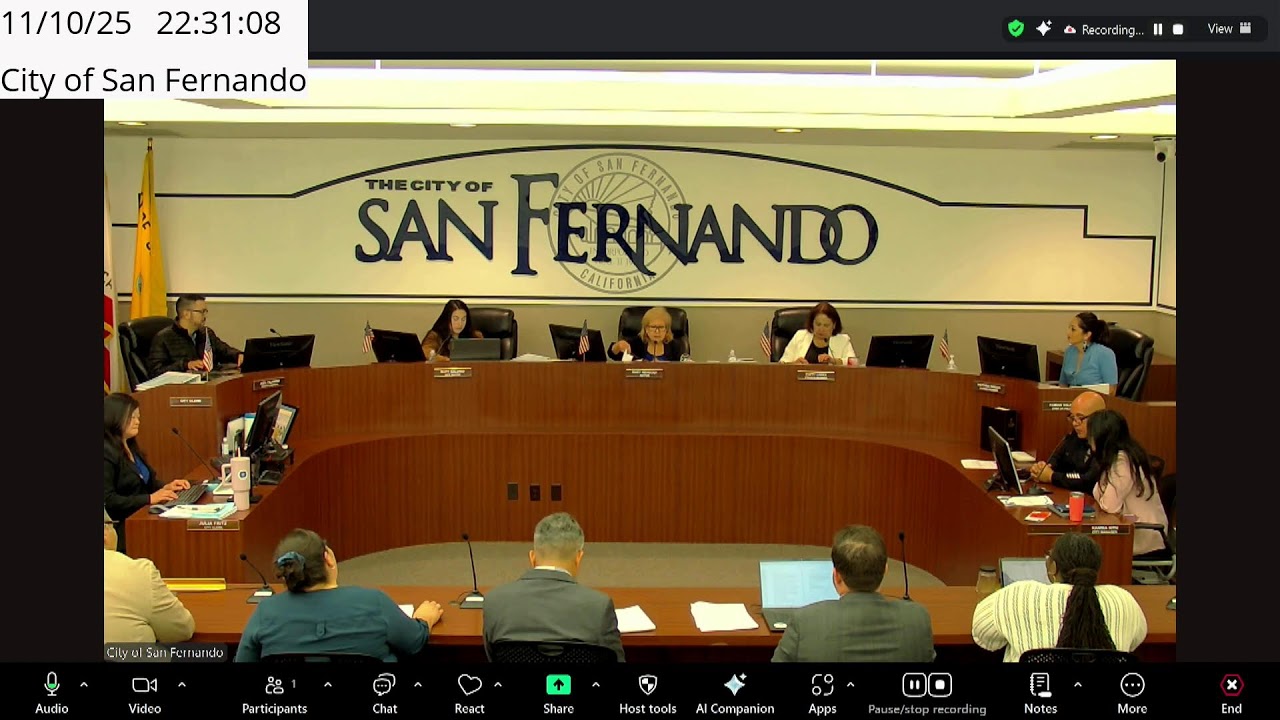Pause recording in the bottom toolbar
Viewport: 1280px width, 720px height.
click(x=914, y=685)
